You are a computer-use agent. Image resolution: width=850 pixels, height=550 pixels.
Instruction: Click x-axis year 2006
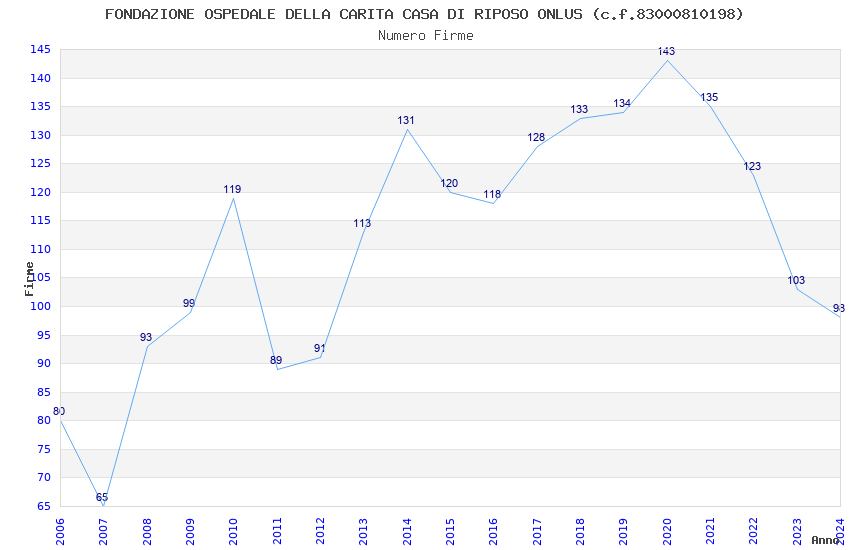pyautogui.click(x=60, y=531)
